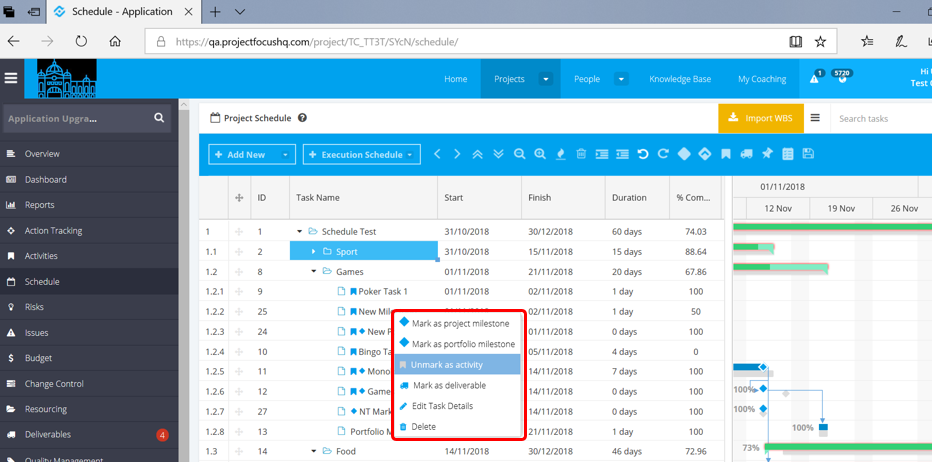Viewport: 932px width, 462px height.
Task: Indent the selected task
Action: point(602,154)
